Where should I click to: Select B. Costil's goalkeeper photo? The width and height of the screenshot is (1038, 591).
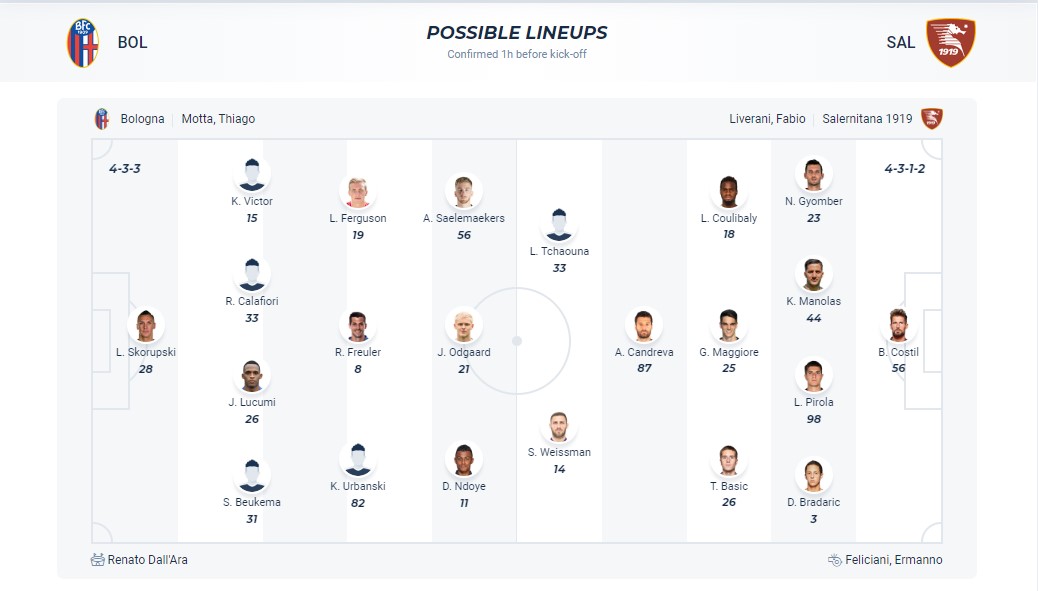click(x=898, y=326)
